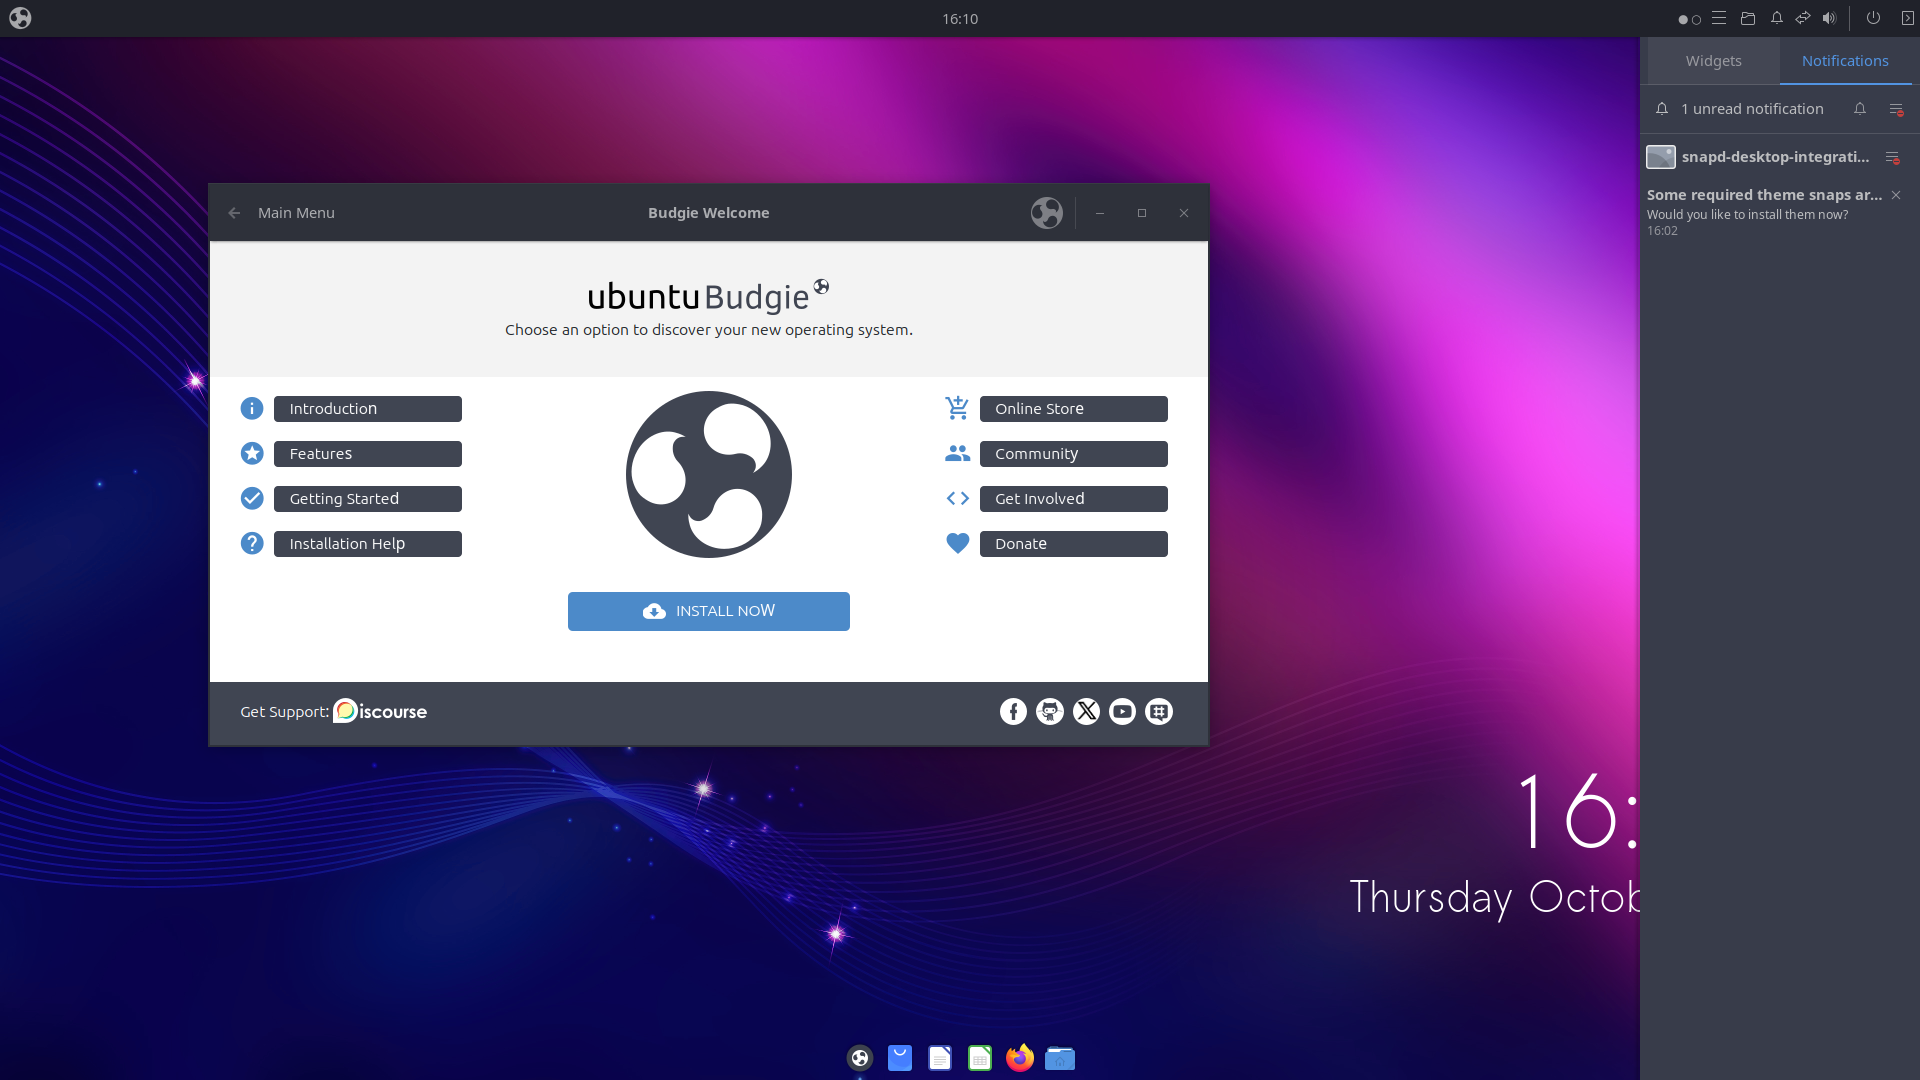Open the GitHub icon in the footer
This screenshot has height=1080, width=1920.
point(1050,711)
